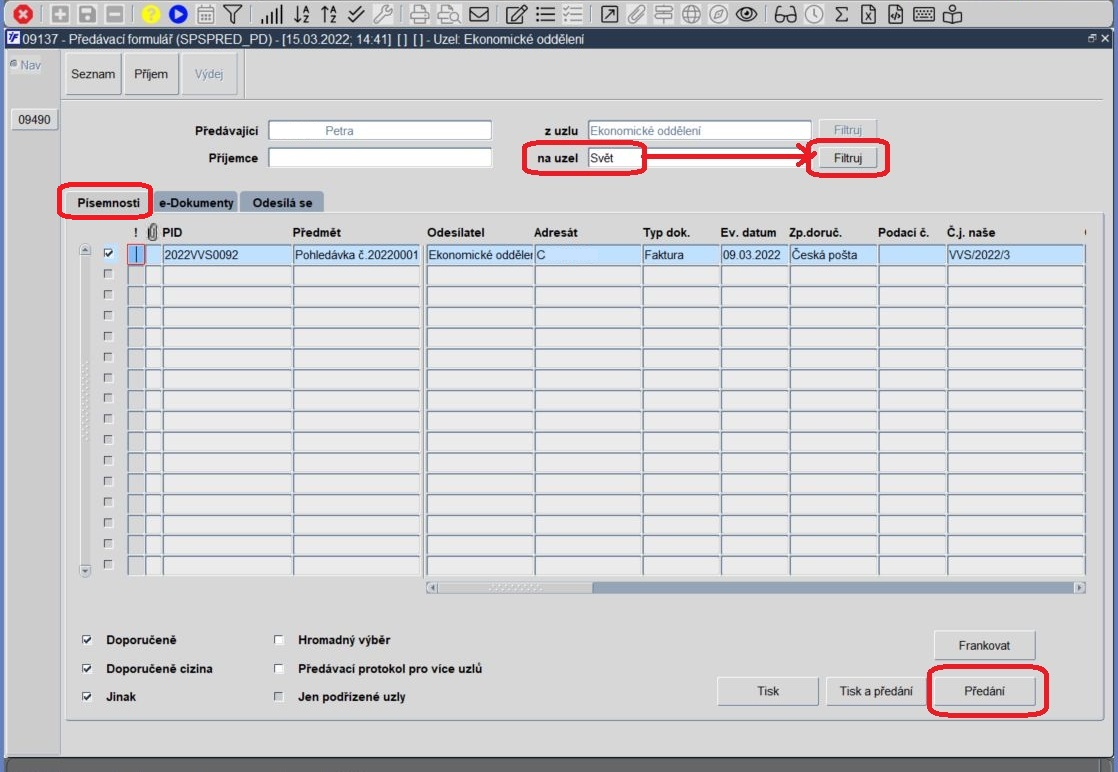
Task: Click the floppy disk save icon
Action: (87, 14)
